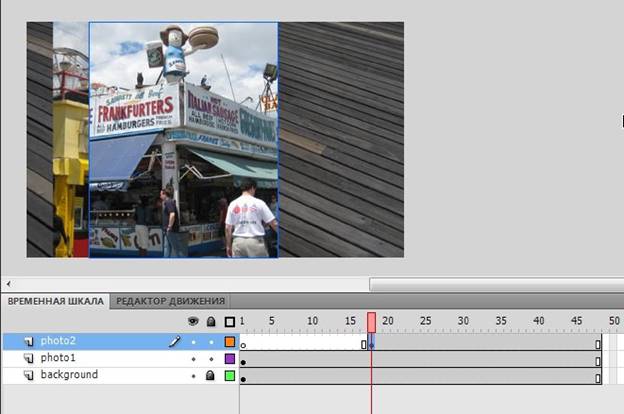Viewport: 624px width, 414px height.
Task: Select the frankfurters photo on stage
Action: [x=183, y=140]
